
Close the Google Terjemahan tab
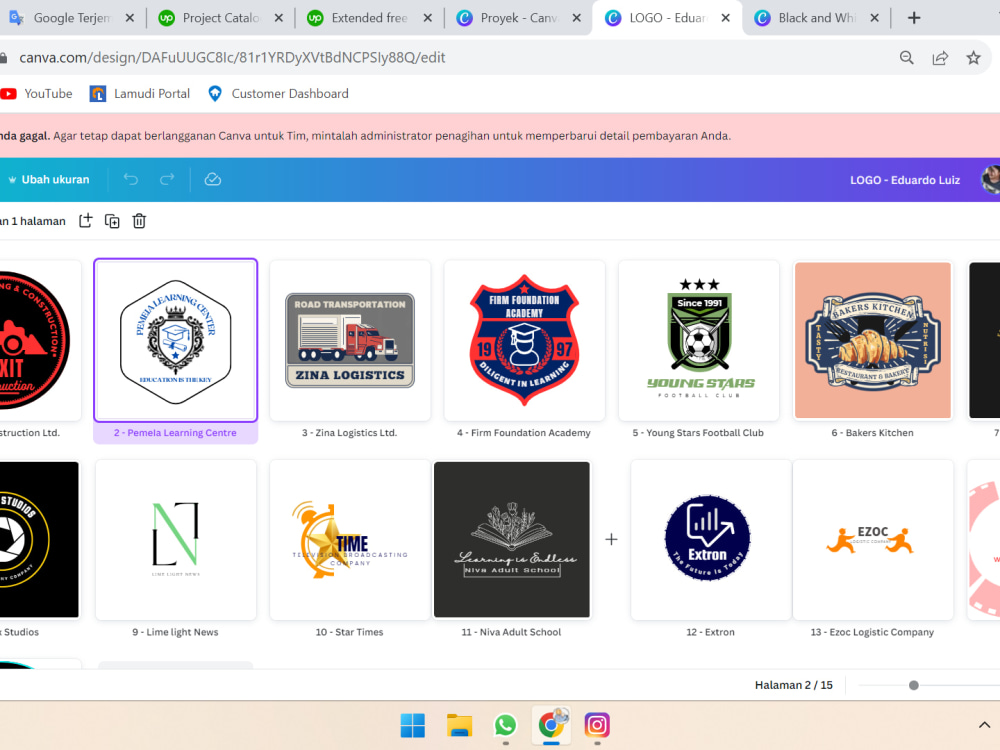click(x=129, y=18)
